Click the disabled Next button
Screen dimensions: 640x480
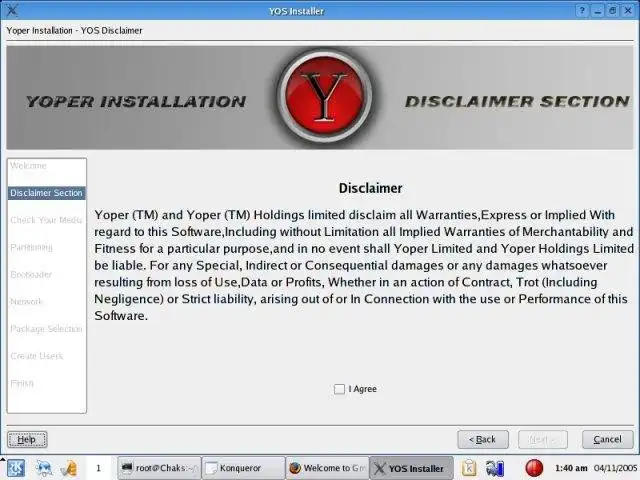(543, 440)
